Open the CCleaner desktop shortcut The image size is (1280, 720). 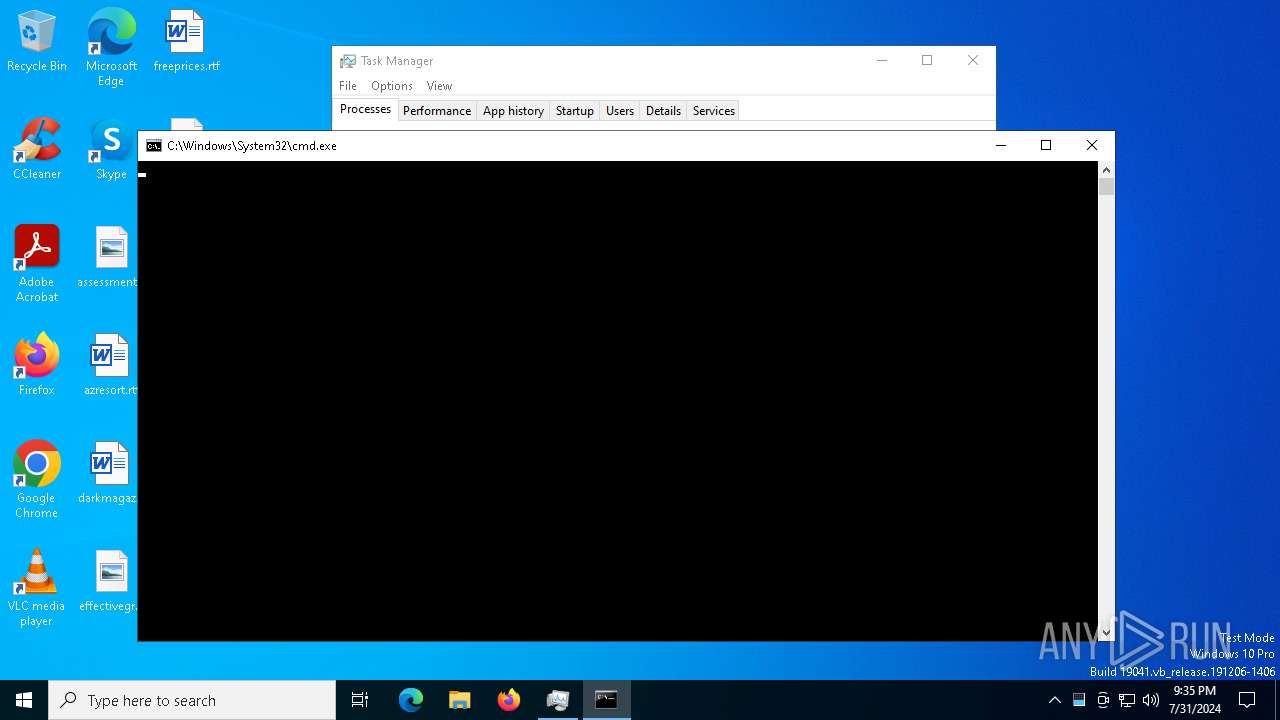point(37,150)
